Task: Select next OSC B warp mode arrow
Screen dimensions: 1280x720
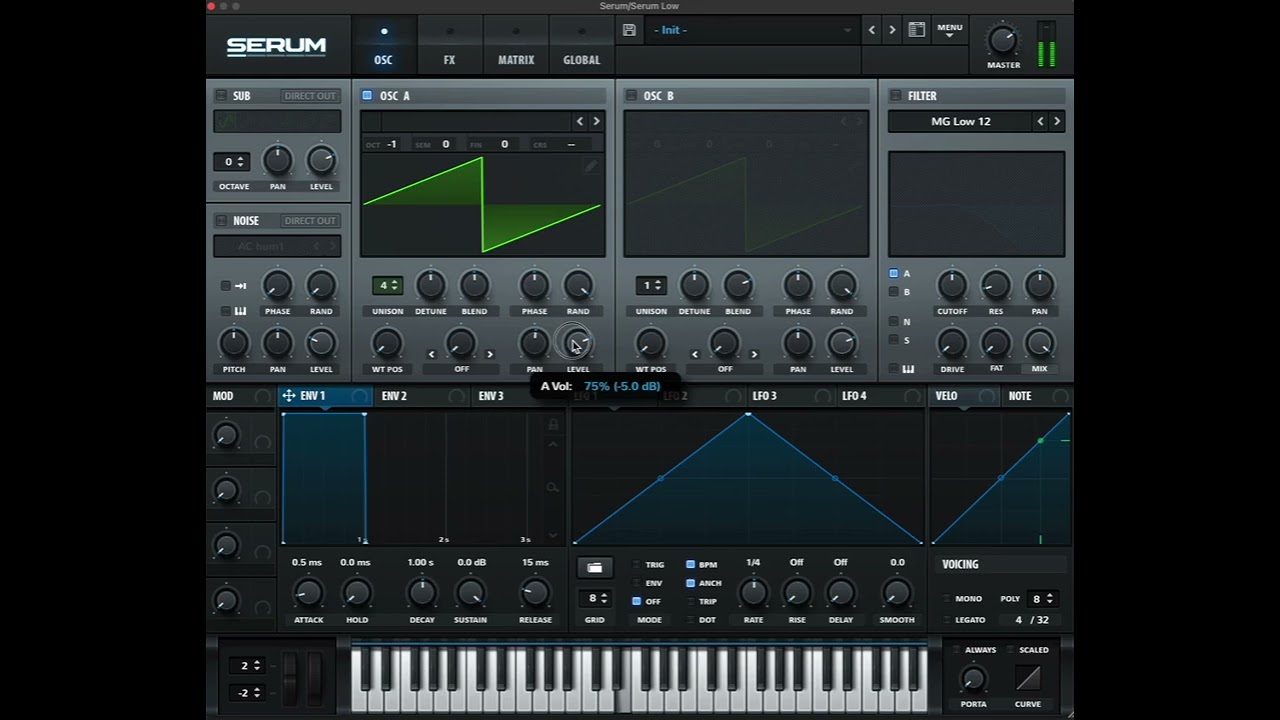Action: pos(754,354)
